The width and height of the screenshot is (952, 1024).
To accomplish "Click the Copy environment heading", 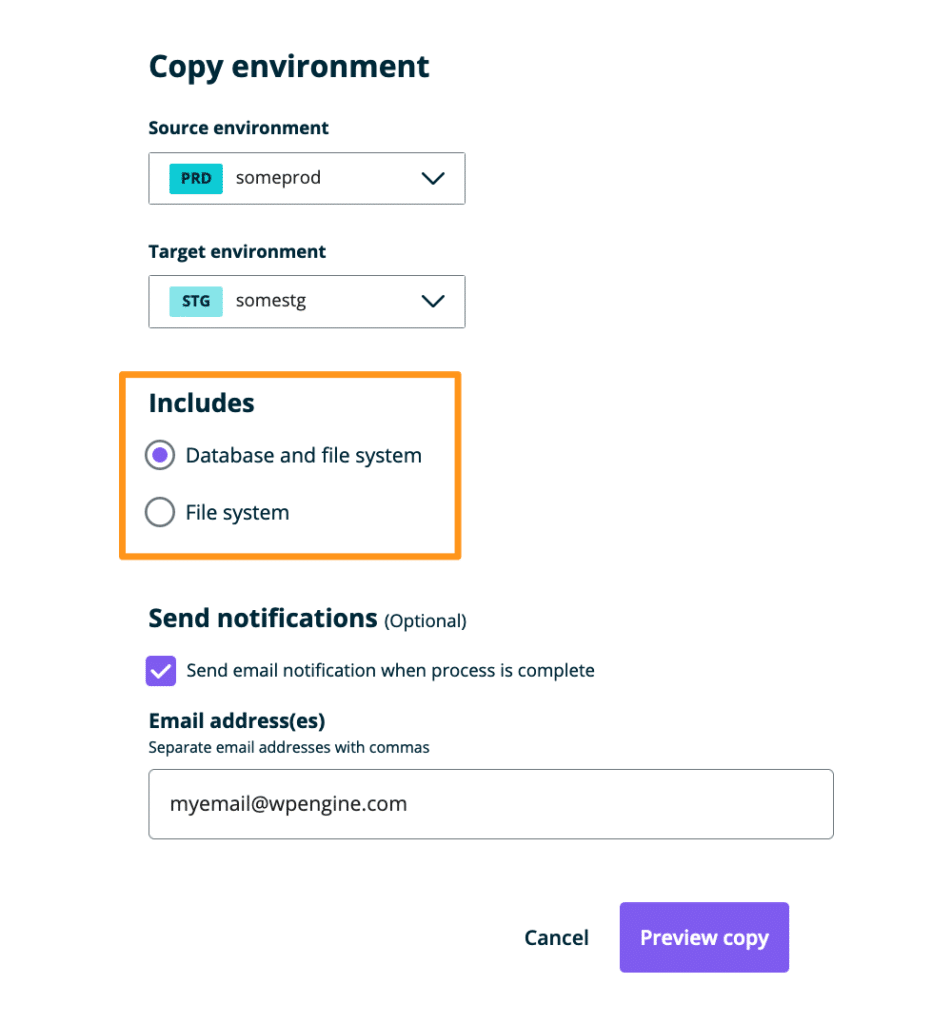I will 289,67.
